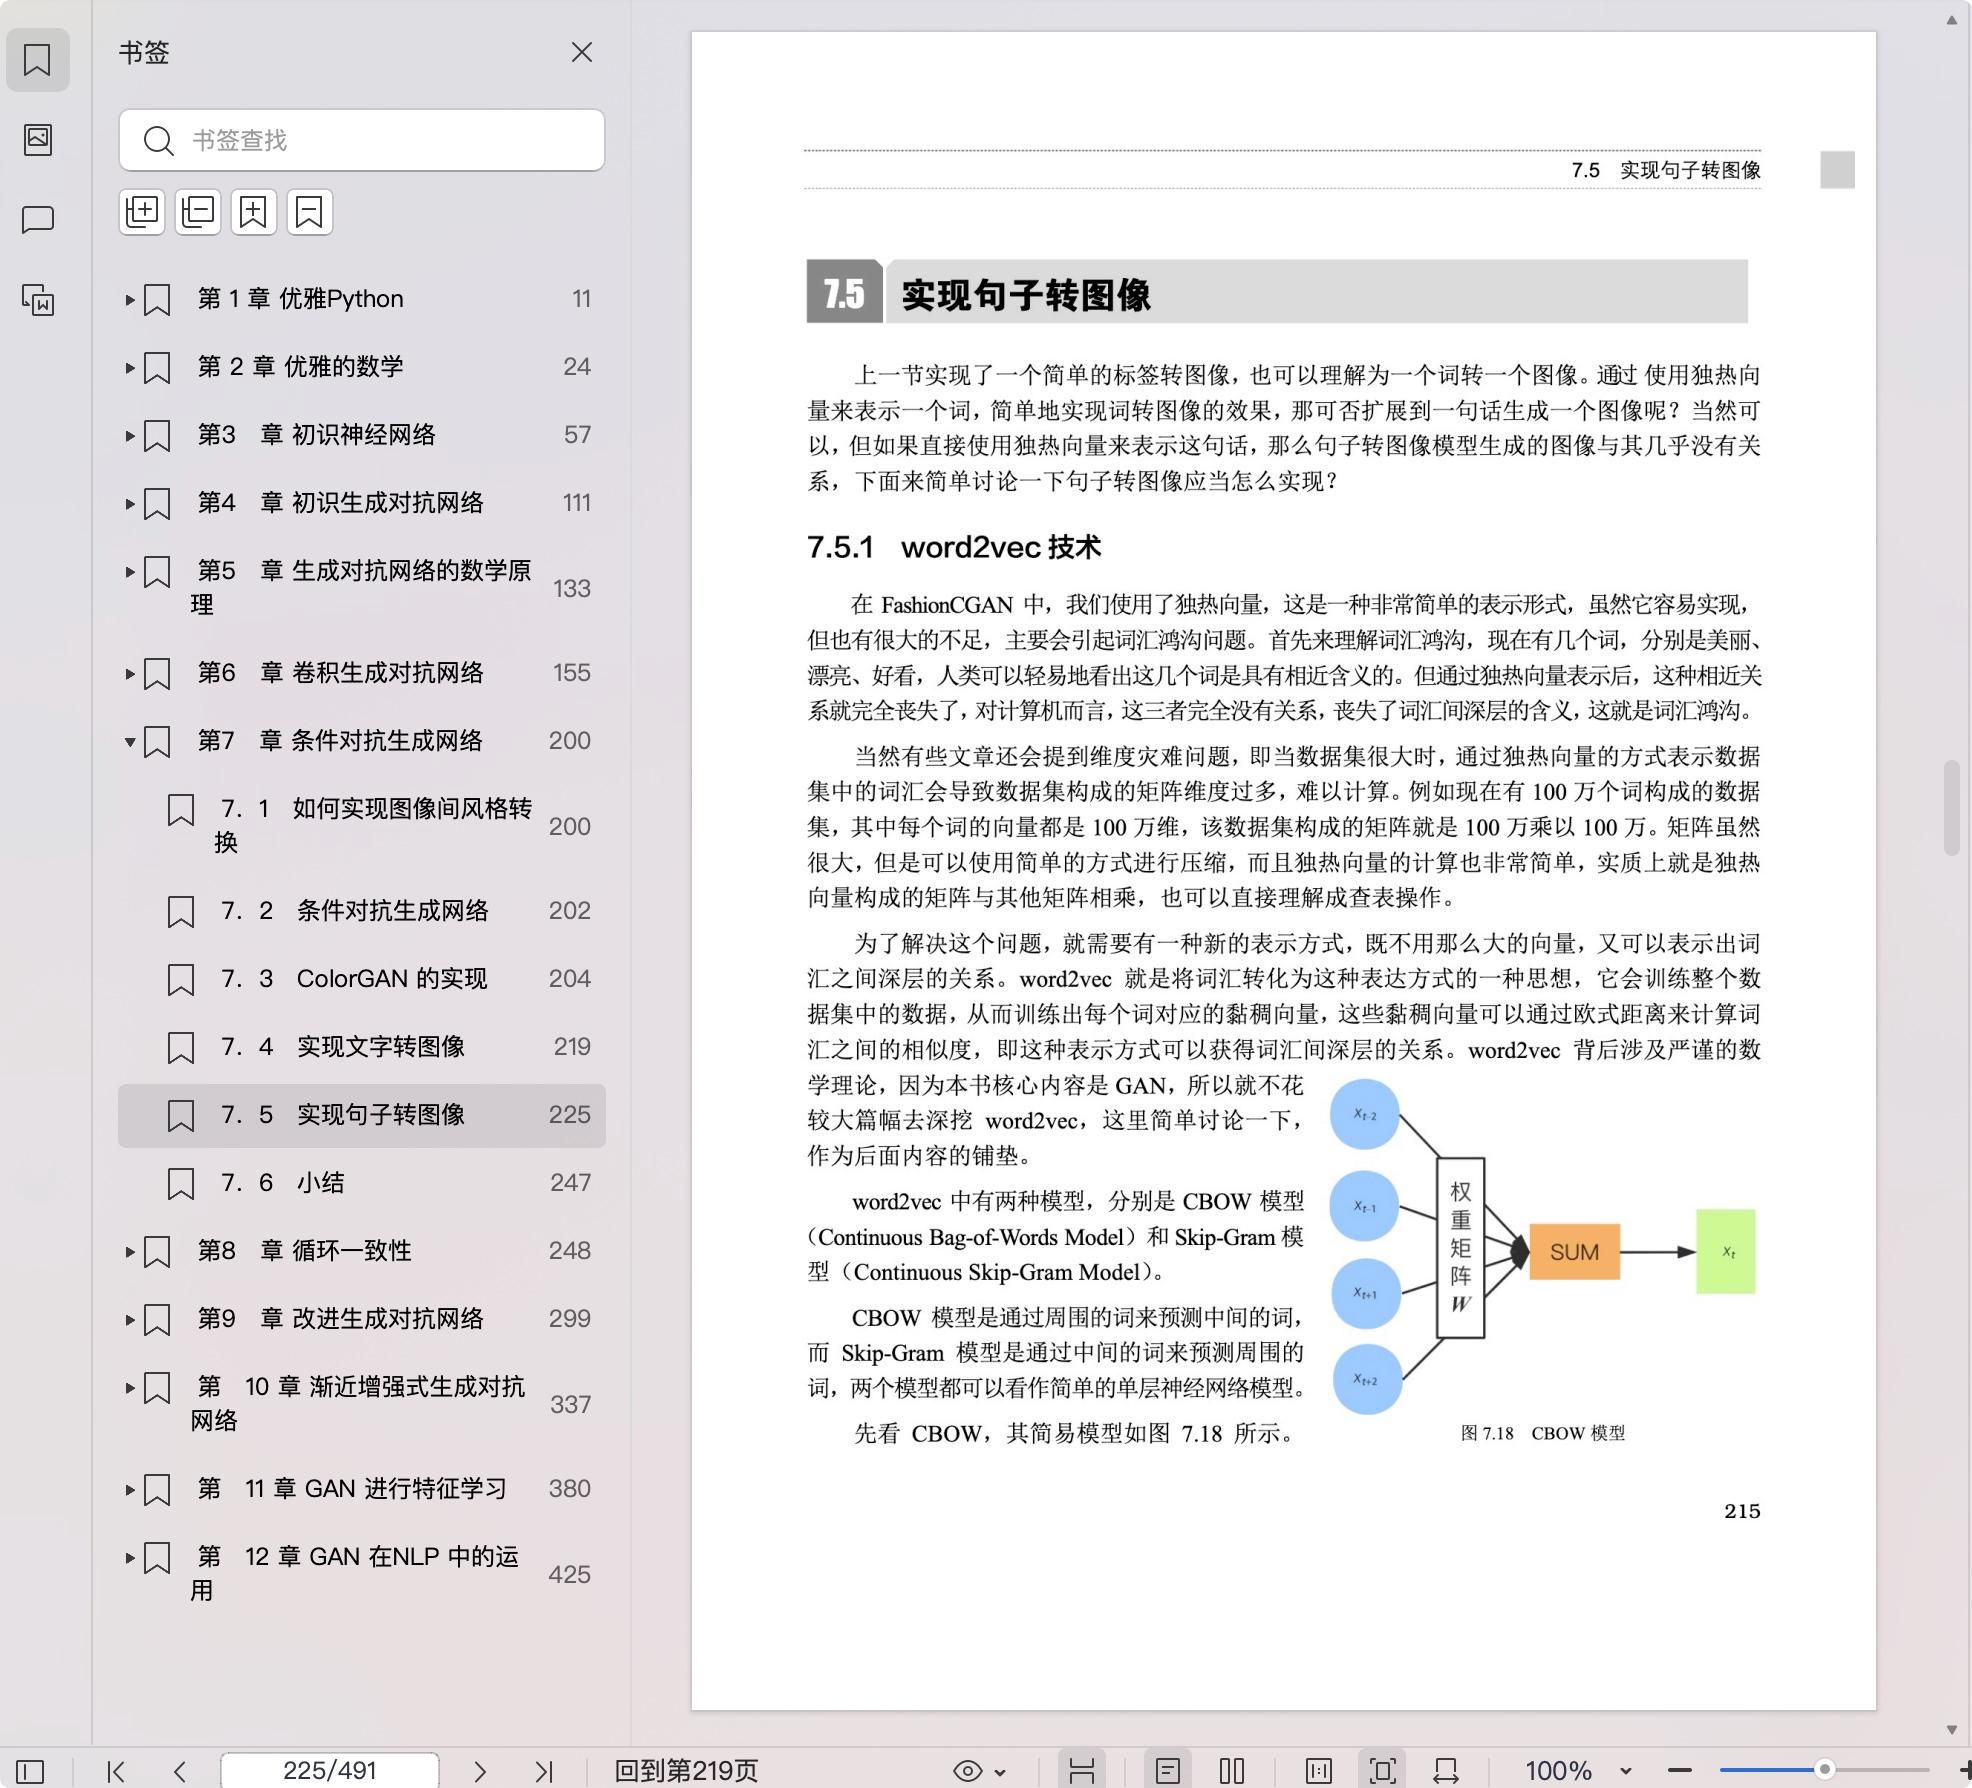Viewport: 1972px width, 1788px height.
Task: Click the CBOW model figure 7.18
Action: [1543, 1247]
